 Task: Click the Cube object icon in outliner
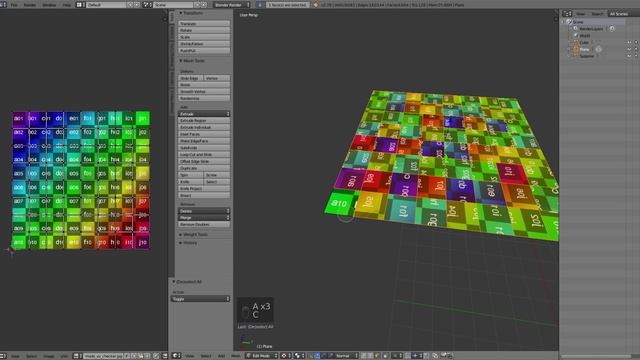click(x=576, y=42)
